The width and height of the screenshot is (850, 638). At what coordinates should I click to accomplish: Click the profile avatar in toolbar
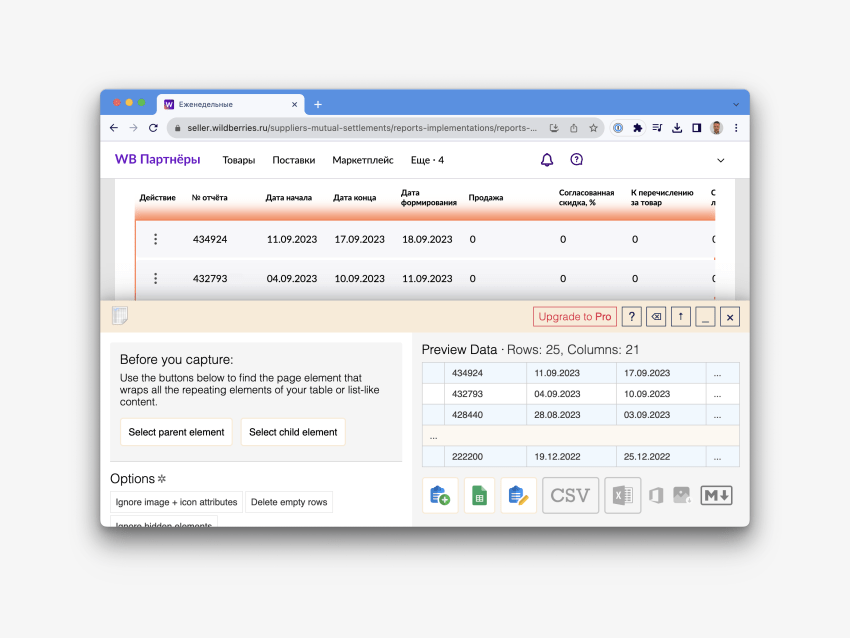[x=716, y=128]
